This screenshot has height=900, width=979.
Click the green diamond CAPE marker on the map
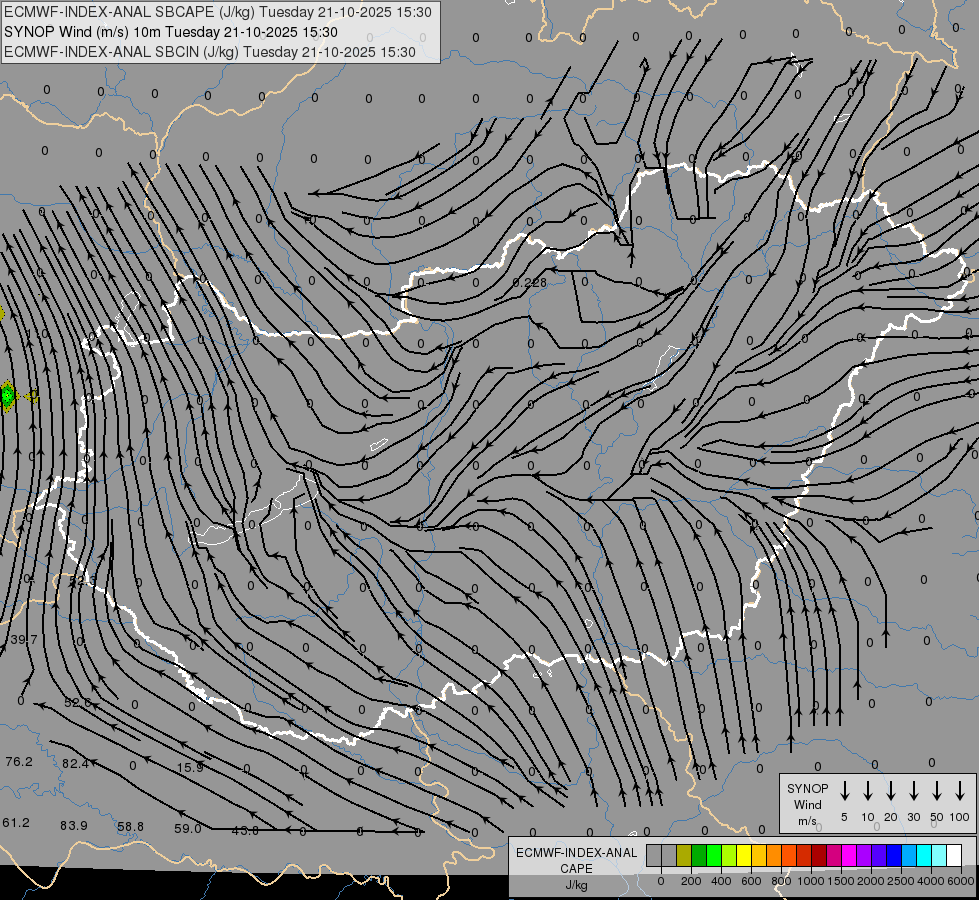tap(7, 396)
